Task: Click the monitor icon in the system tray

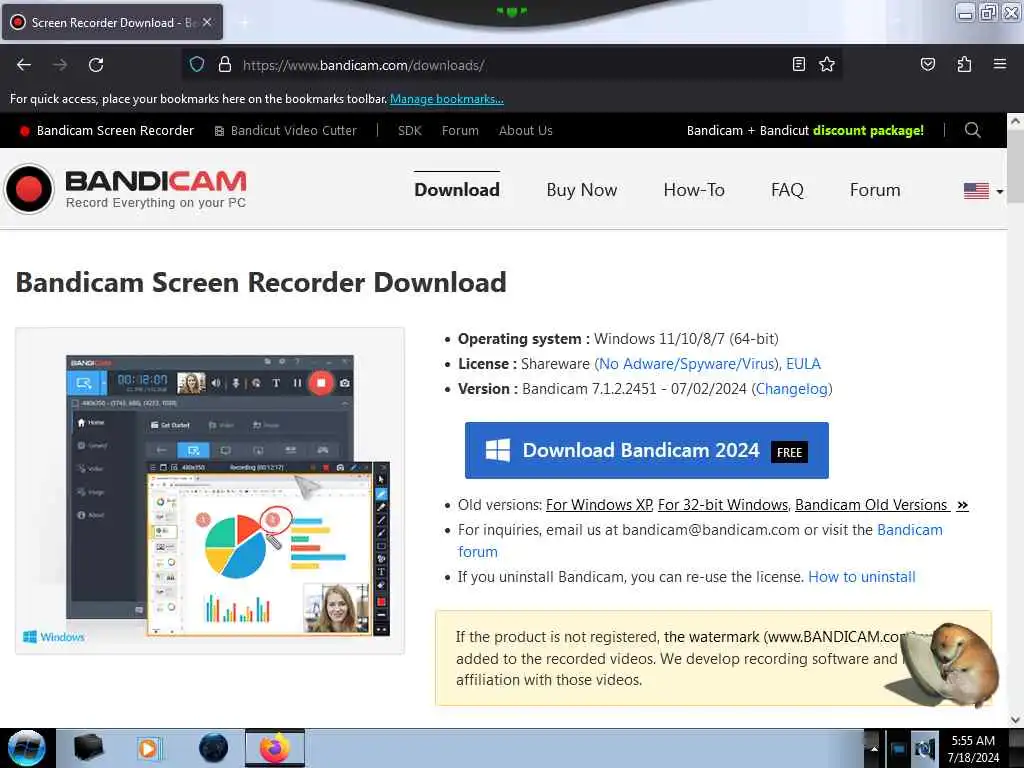Action: 899,749
